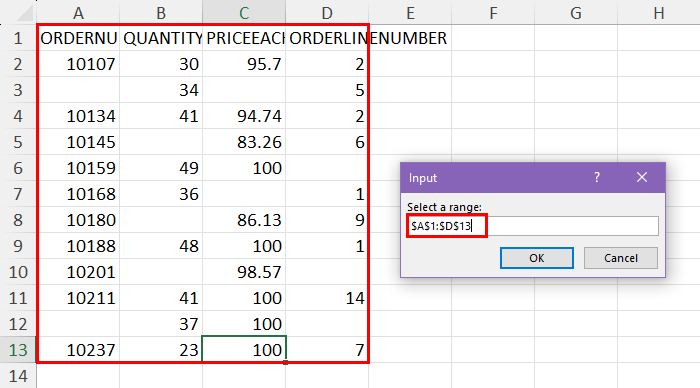Select cell containing 36
The height and width of the screenshot is (388, 700).
pyautogui.click(x=161, y=194)
